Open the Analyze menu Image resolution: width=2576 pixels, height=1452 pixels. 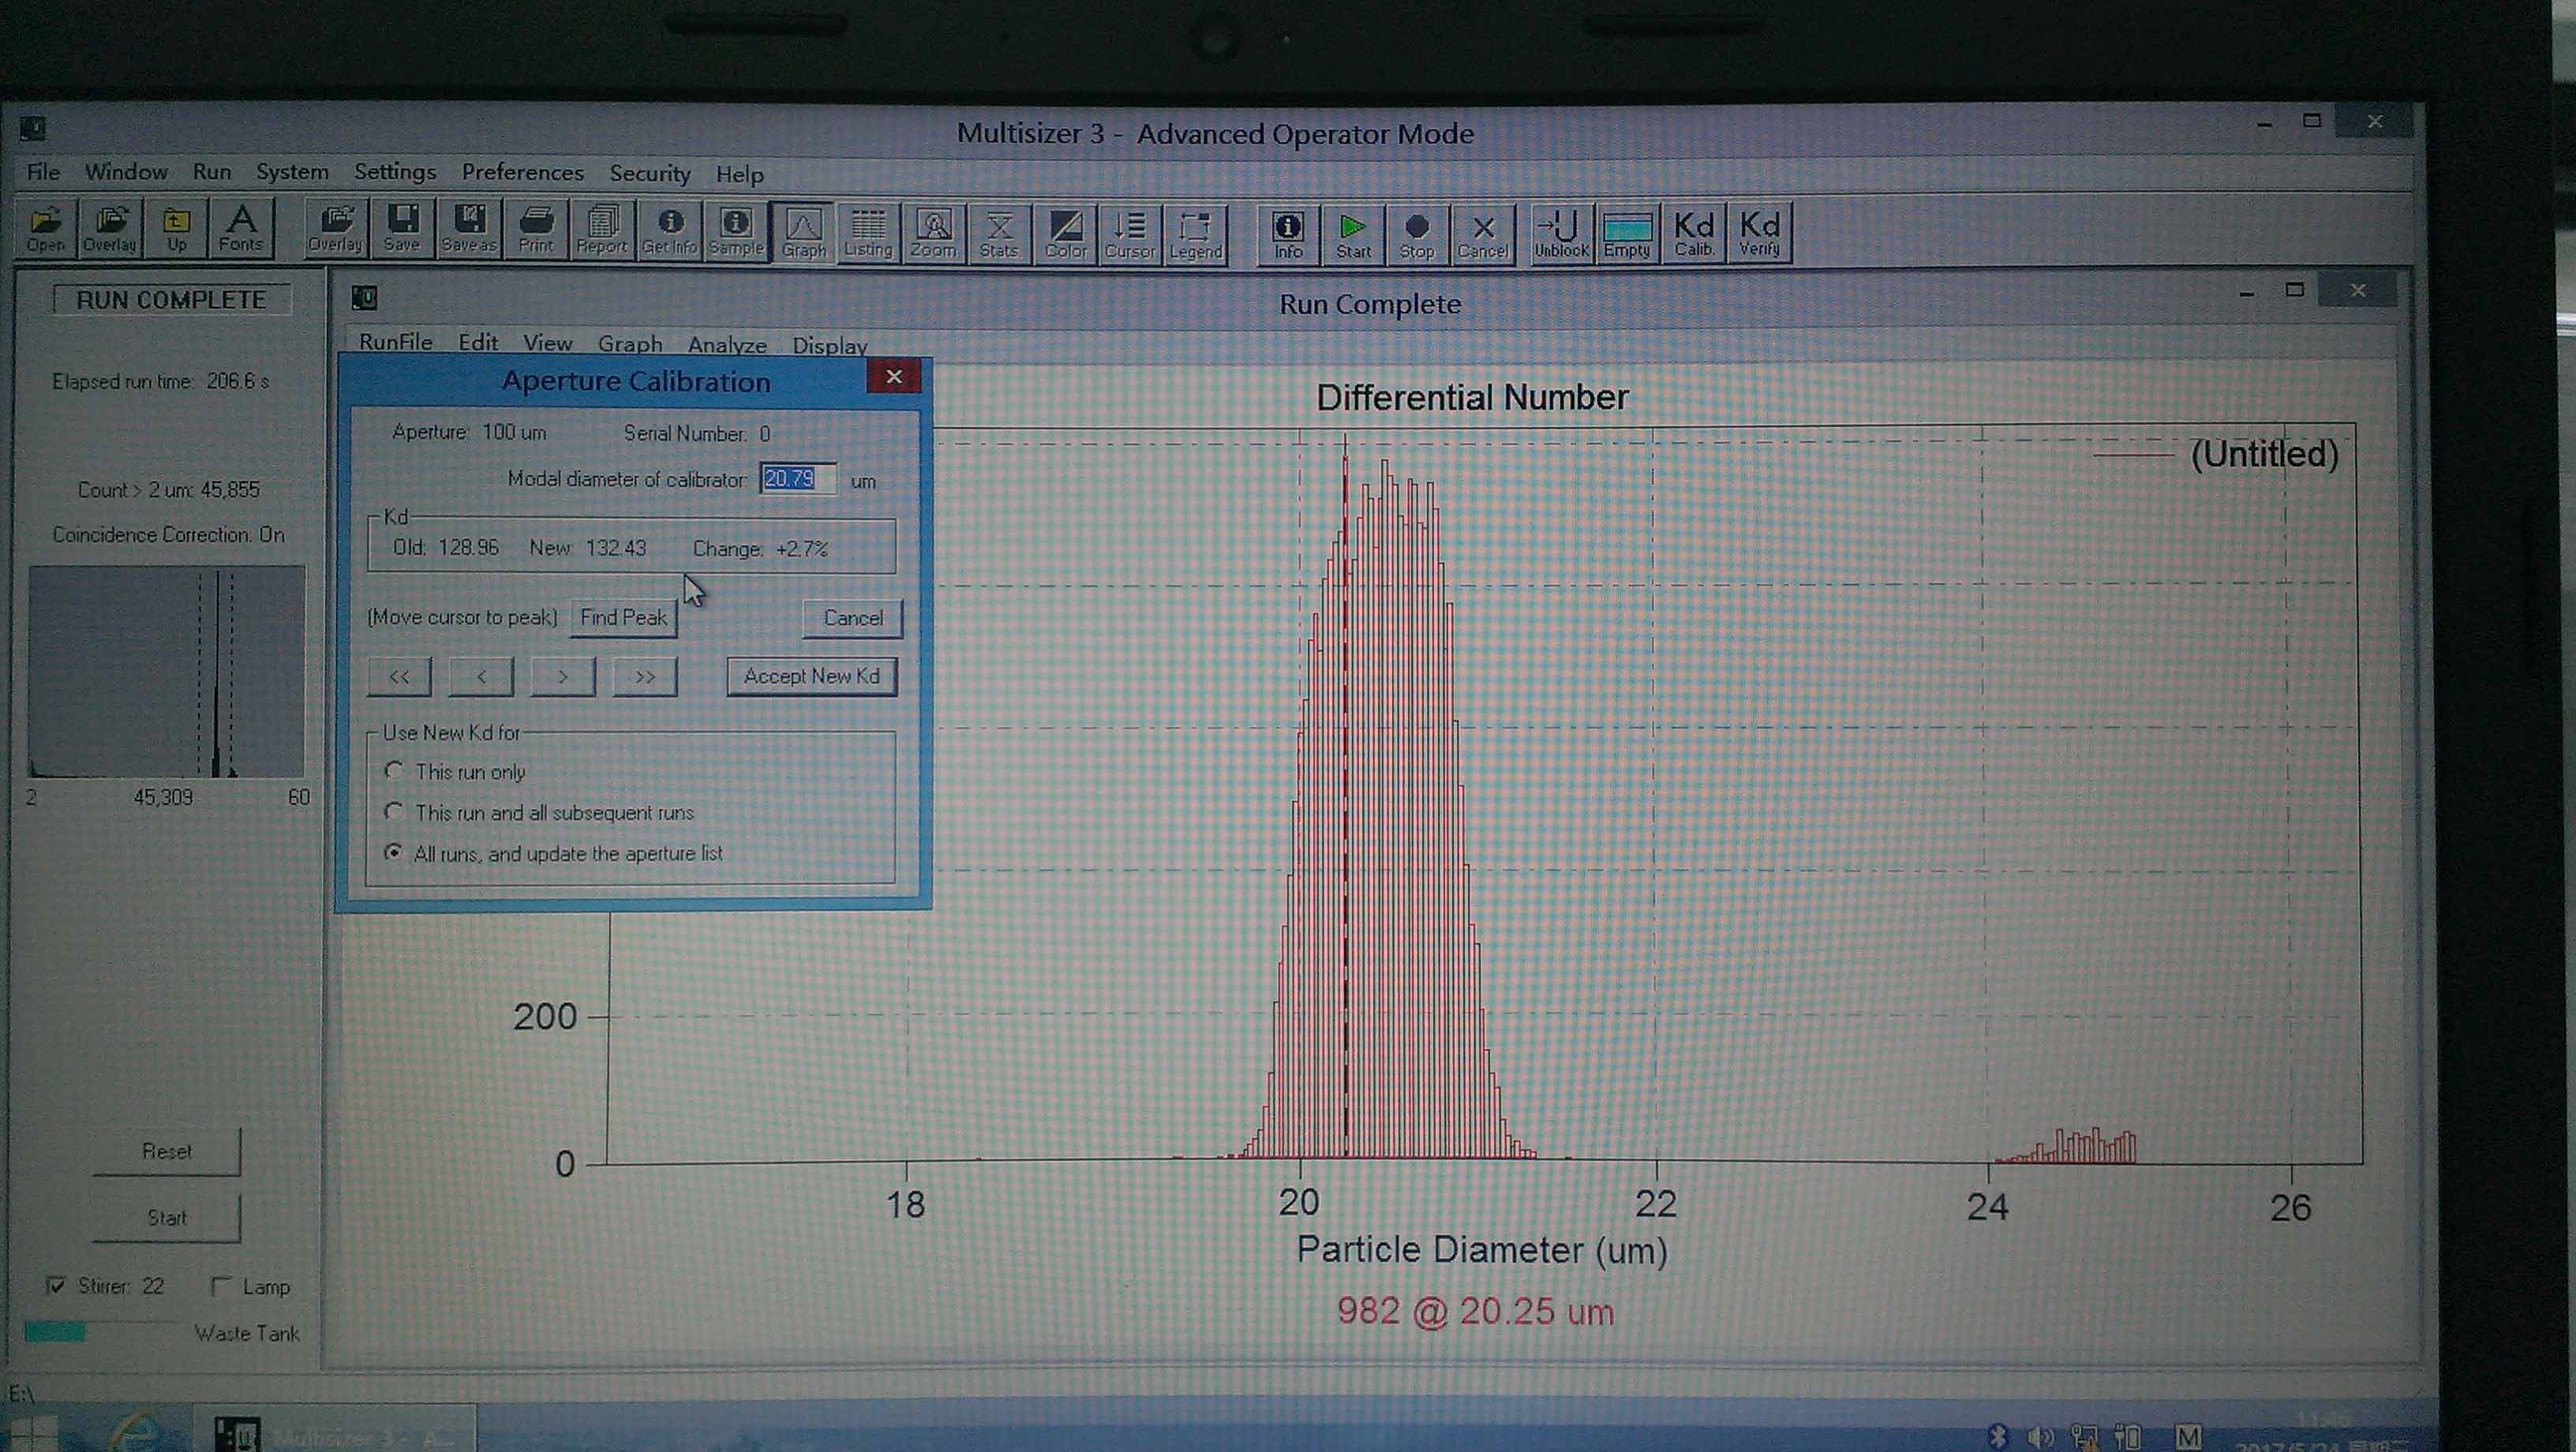(x=727, y=345)
